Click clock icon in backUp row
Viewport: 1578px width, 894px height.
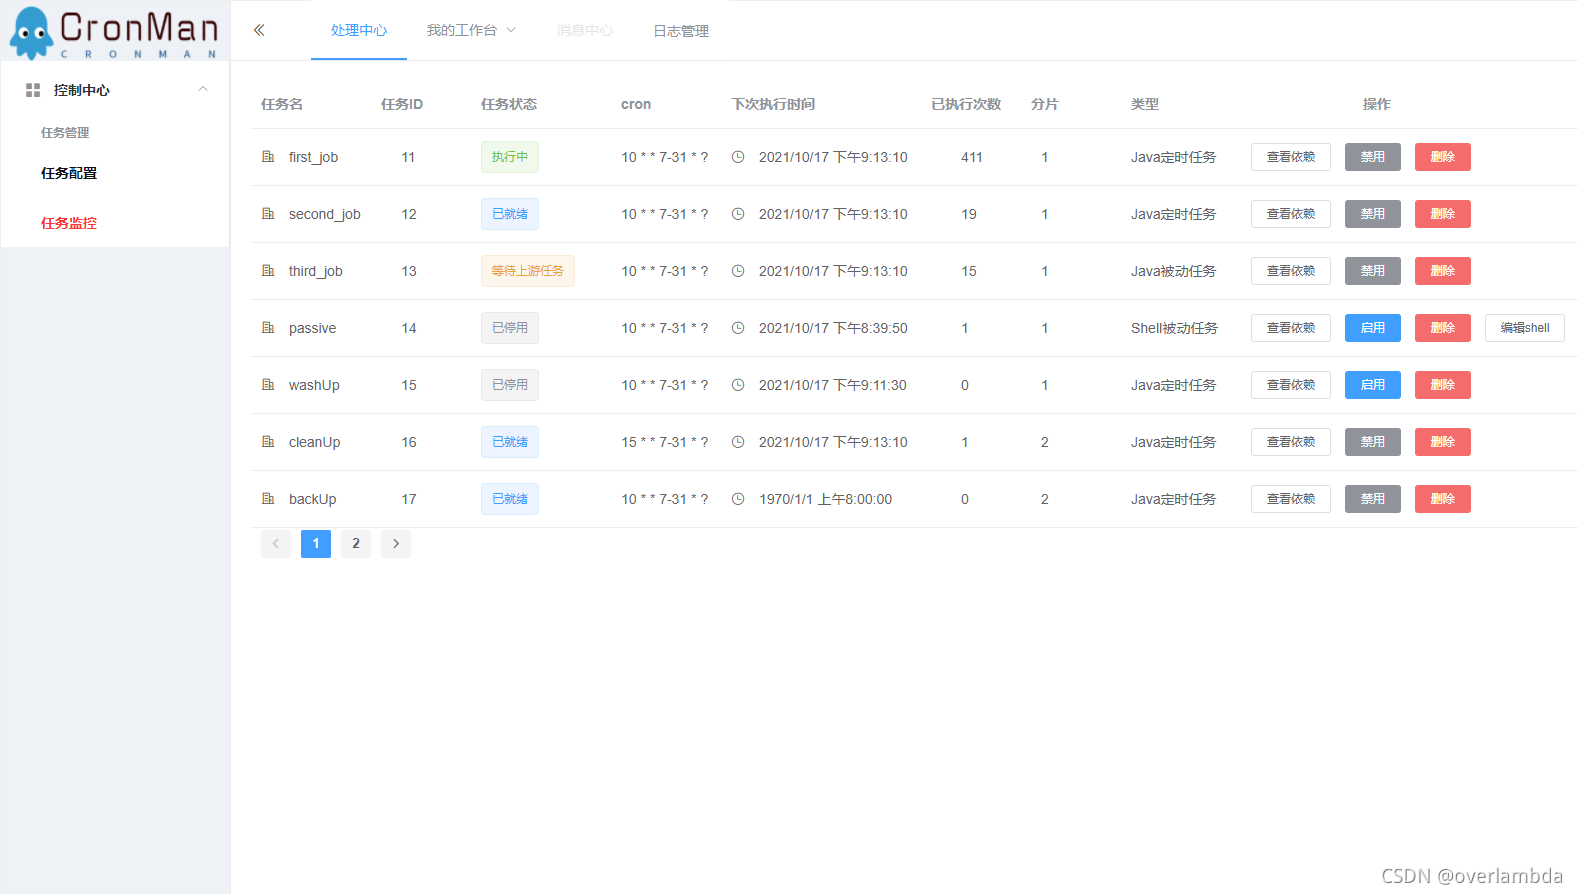tap(738, 499)
